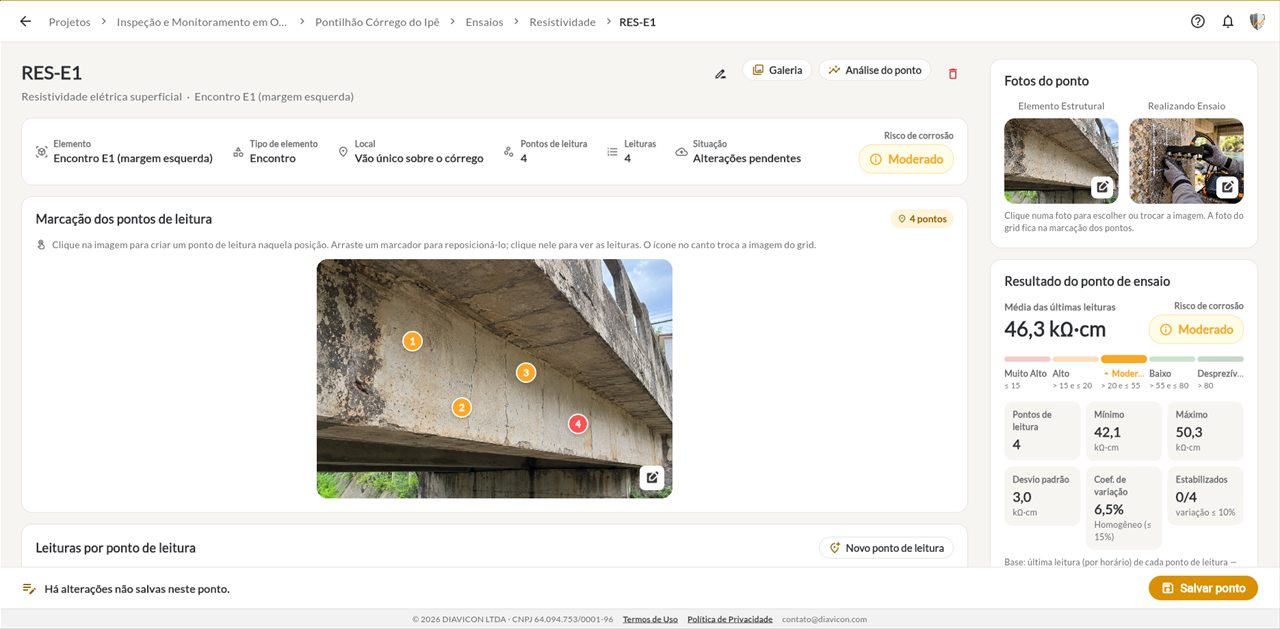
Task: Click the contato@diavicon.com email
Action: [x=824, y=619]
